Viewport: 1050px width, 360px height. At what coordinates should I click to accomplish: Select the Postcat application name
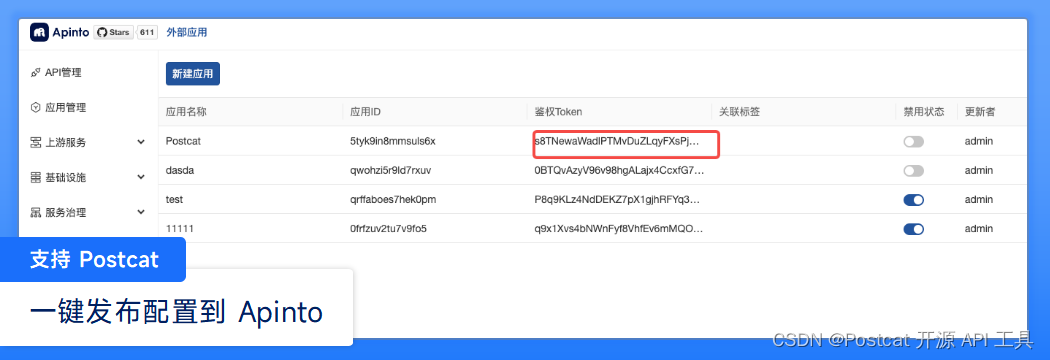(x=183, y=142)
